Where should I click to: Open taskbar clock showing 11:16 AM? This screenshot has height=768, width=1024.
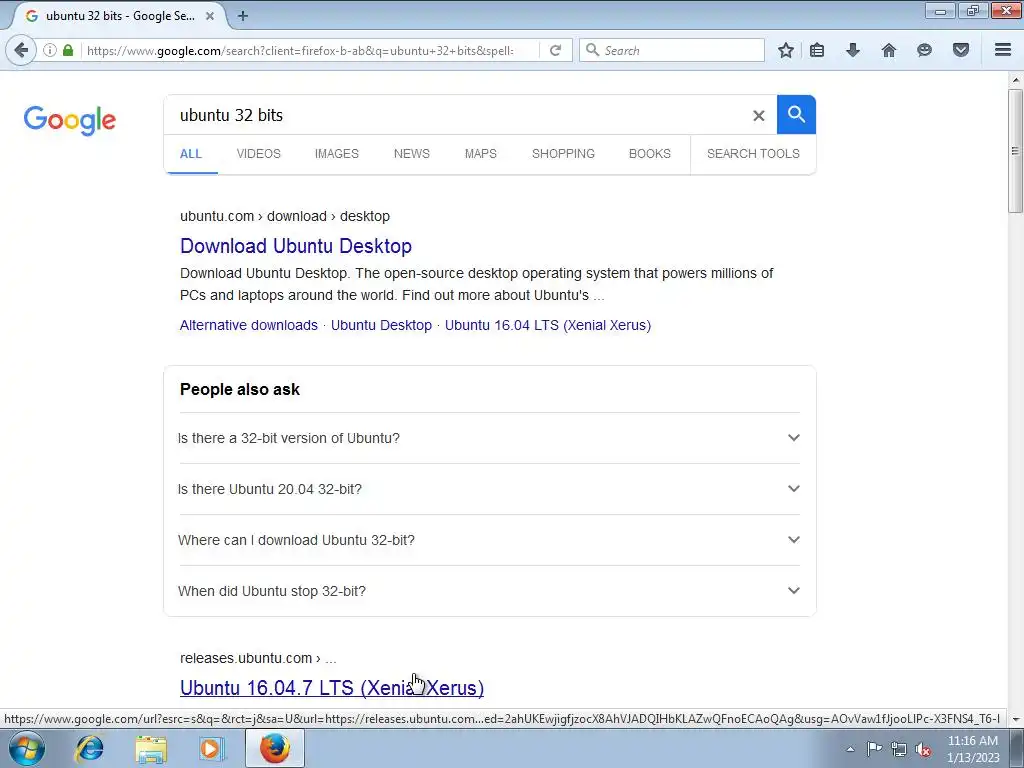(973, 749)
